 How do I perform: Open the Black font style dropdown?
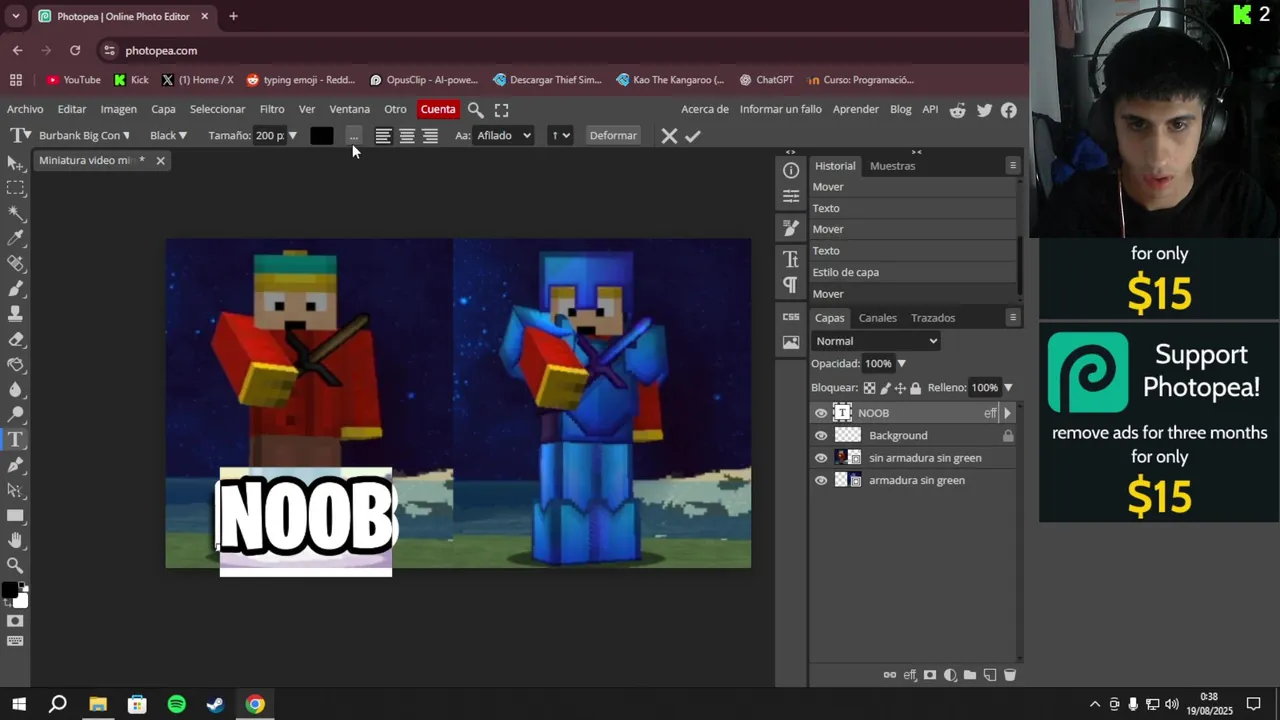point(168,136)
